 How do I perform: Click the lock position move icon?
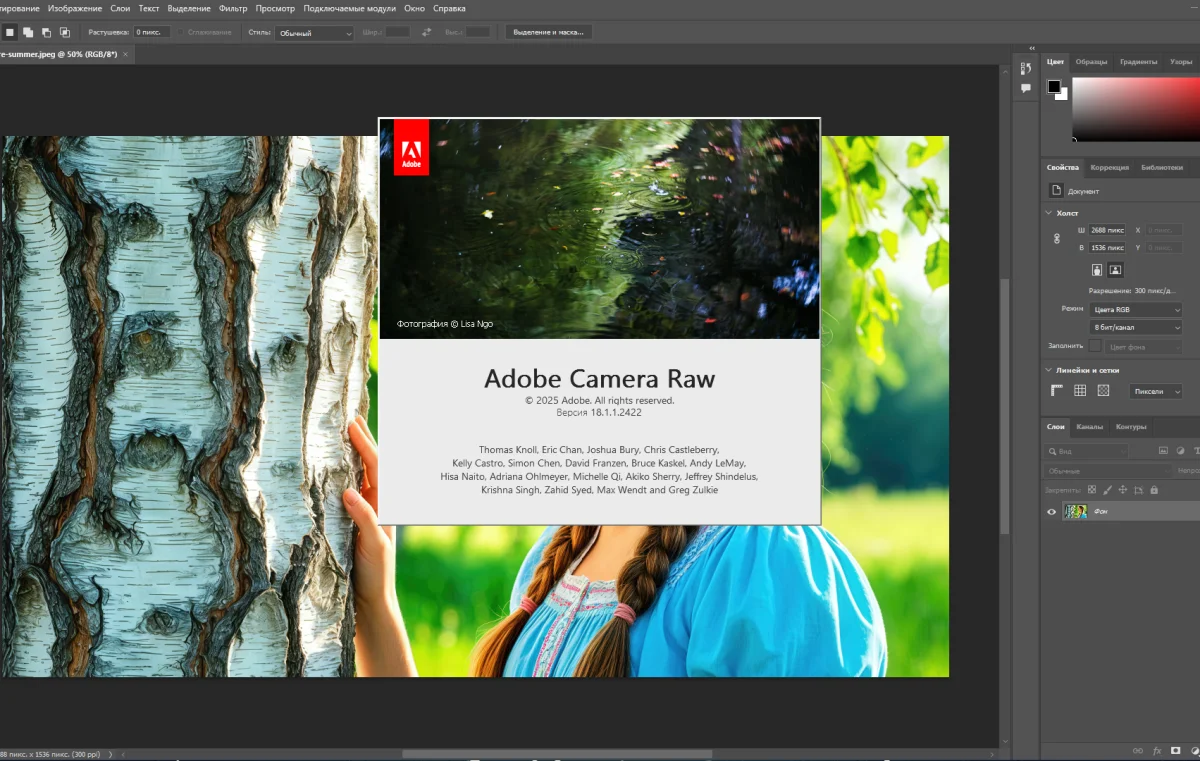1122,490
